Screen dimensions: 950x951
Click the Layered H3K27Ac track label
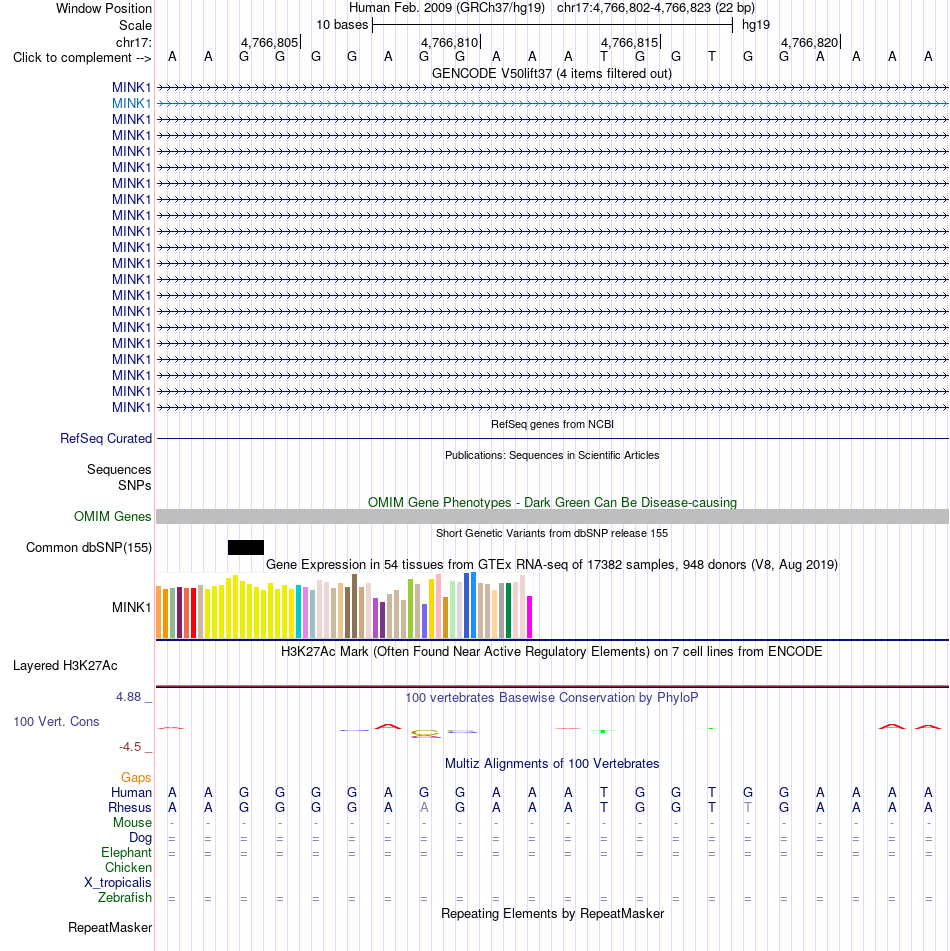pos(65,666)
